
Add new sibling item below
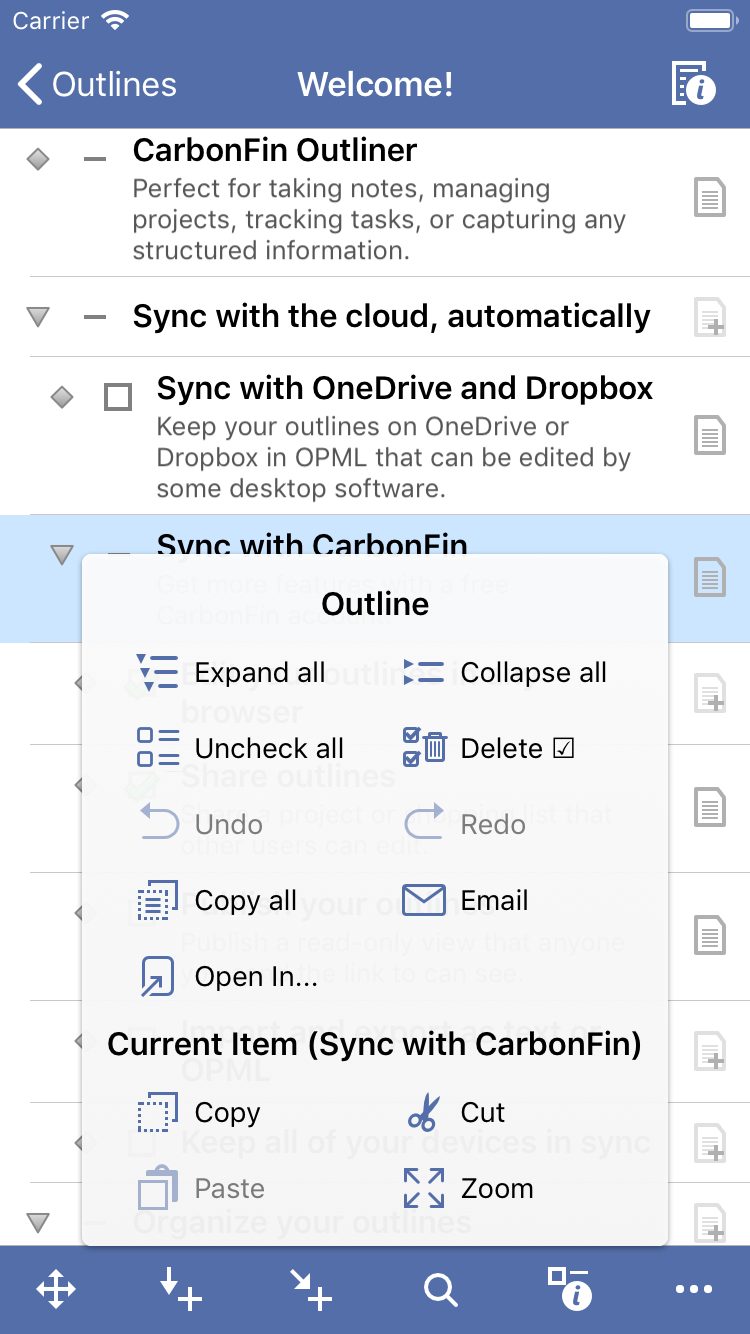[x=181, y=1289]
